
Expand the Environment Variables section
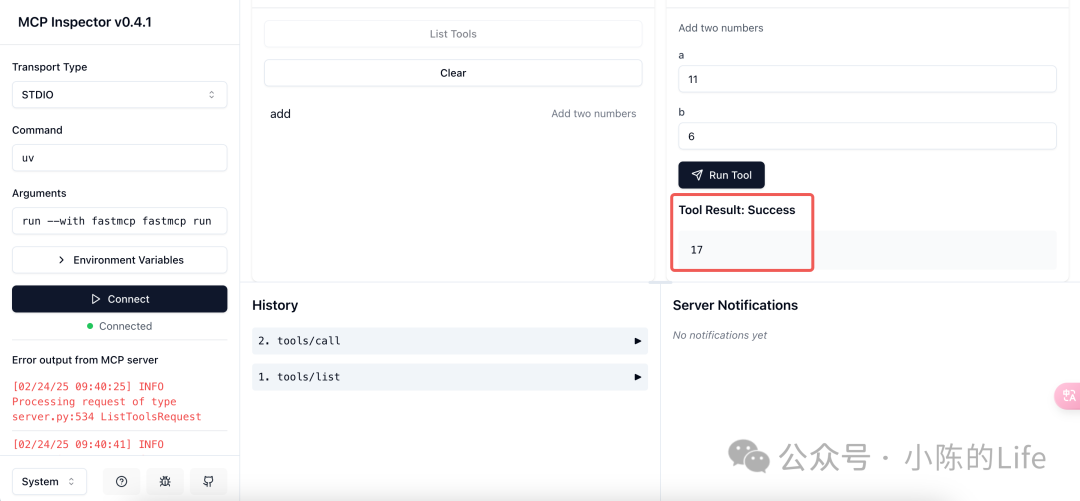click(119, 260)
